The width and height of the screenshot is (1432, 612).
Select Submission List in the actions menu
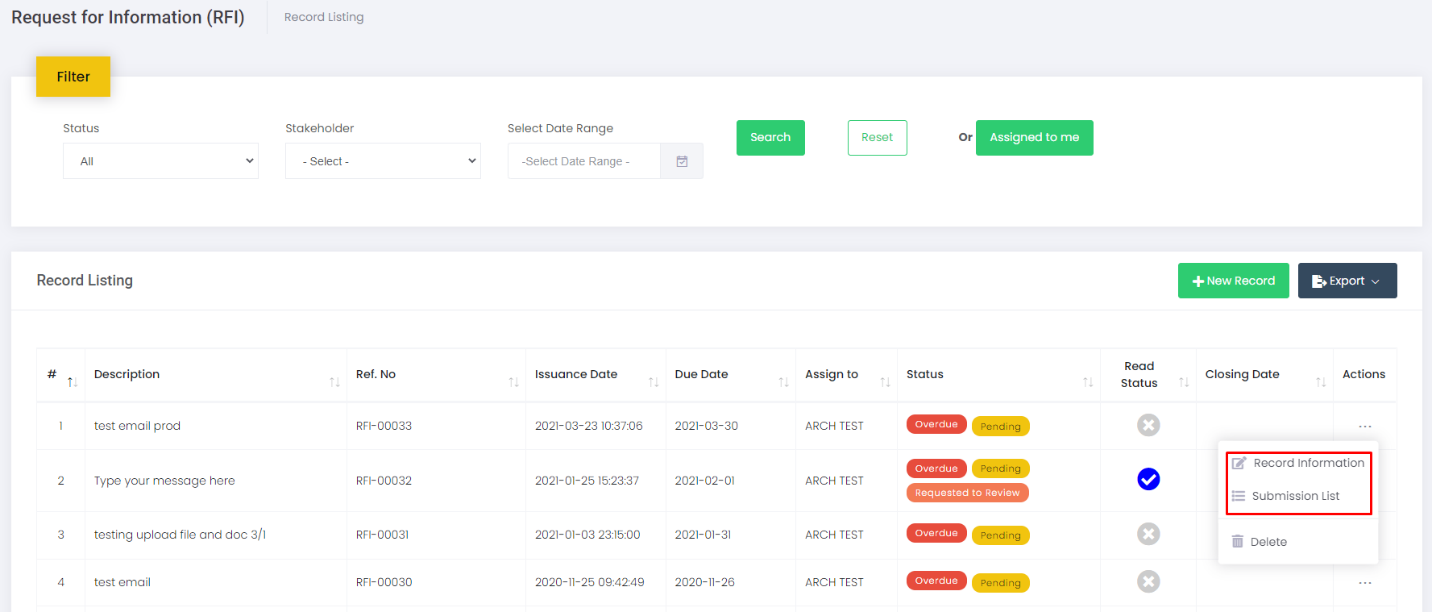pos(1295,496)
